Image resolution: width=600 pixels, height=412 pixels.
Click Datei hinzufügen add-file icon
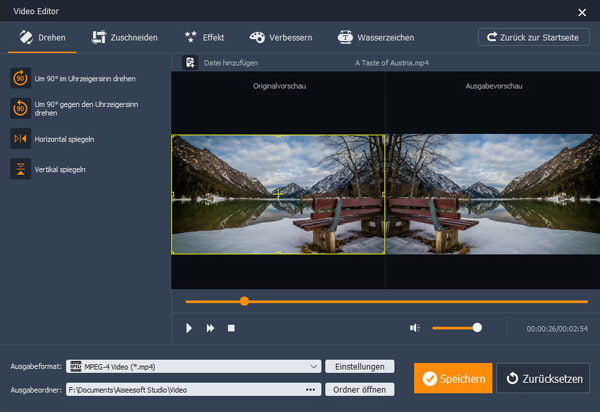[x=188, y=62]
